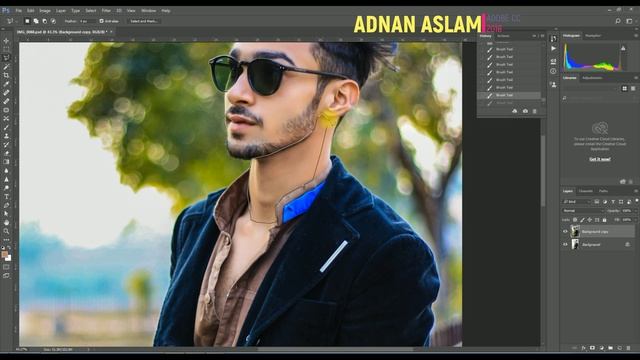Screen dimensions: 640x360
Task: Create a new layer
Action: [x=619, y=348]
